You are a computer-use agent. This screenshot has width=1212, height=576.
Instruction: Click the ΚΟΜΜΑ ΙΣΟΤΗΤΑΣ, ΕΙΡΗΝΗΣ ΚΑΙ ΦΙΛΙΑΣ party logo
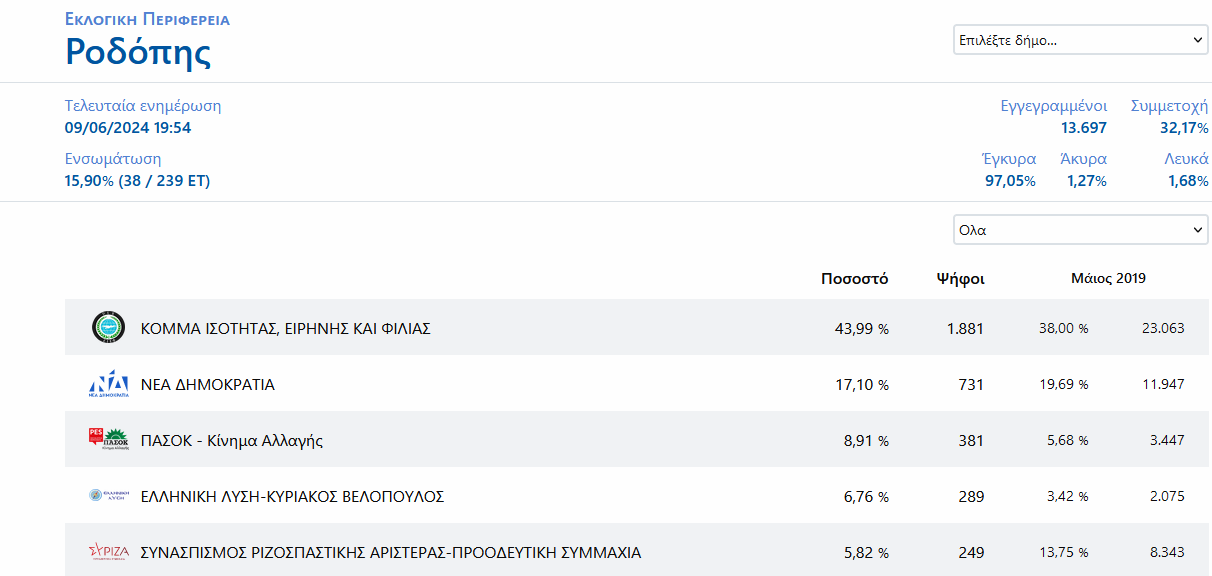[107, 327]
